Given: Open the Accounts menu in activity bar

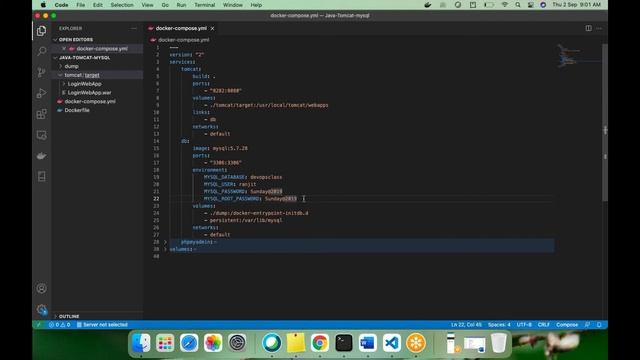Looking at the screenshot, I should coord(41,288).
